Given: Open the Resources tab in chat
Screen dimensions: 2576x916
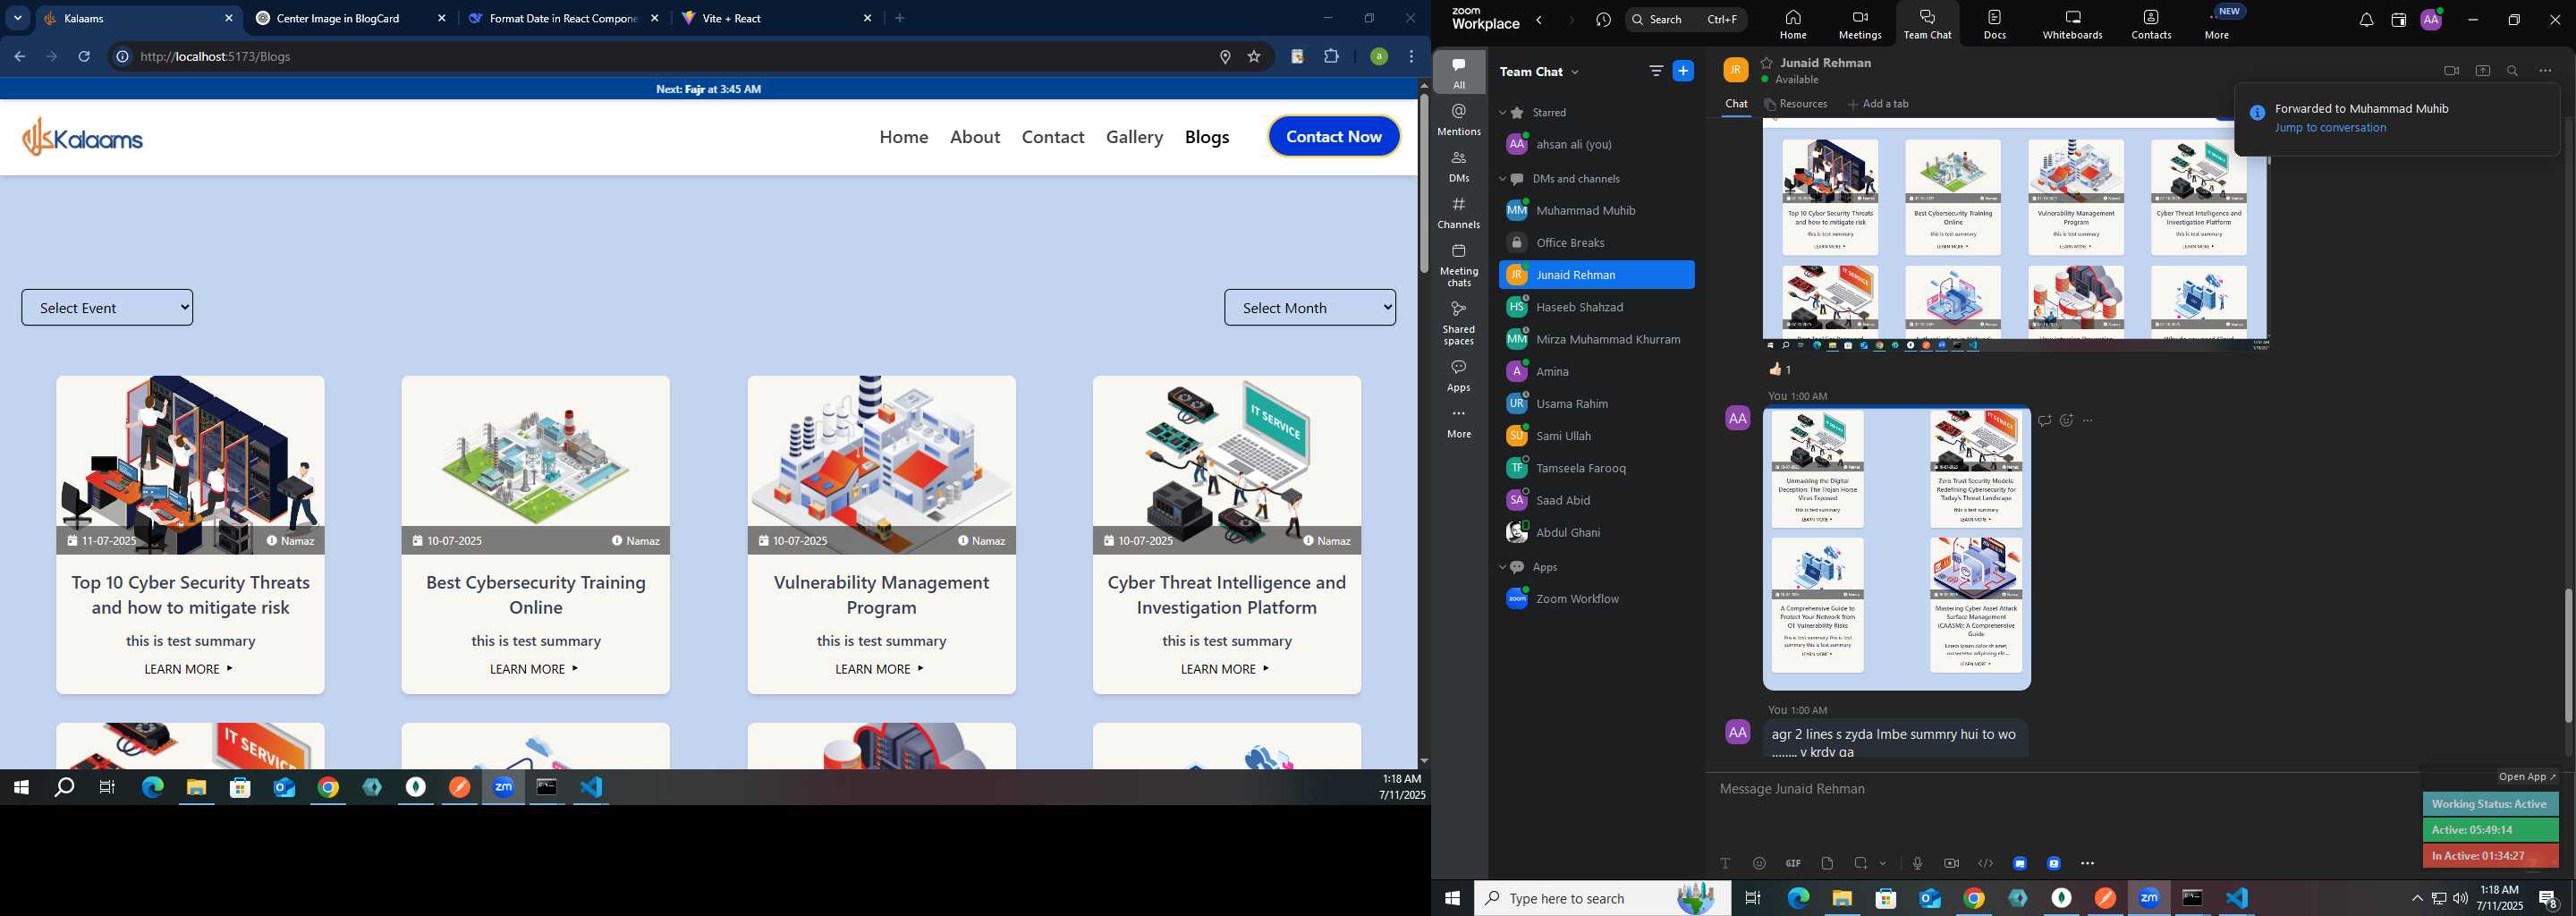Looking at the screenshot, I should click(1796, 104).
